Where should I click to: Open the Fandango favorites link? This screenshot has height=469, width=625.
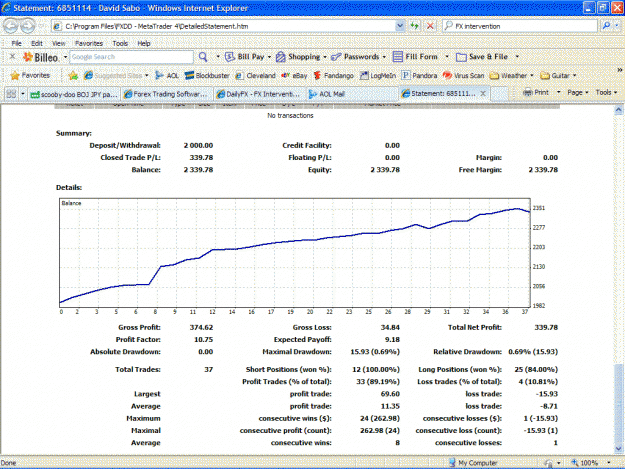coord(333,75)
